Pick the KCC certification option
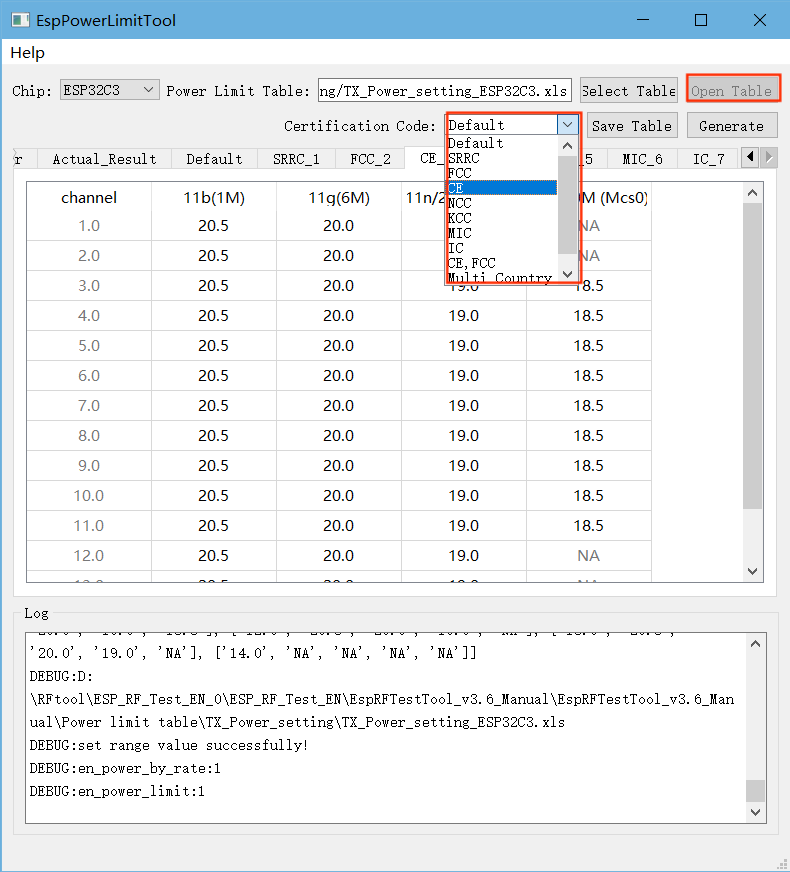Viewport: 790px width, 872px height. pyautogui.click(x=501, y=218)
